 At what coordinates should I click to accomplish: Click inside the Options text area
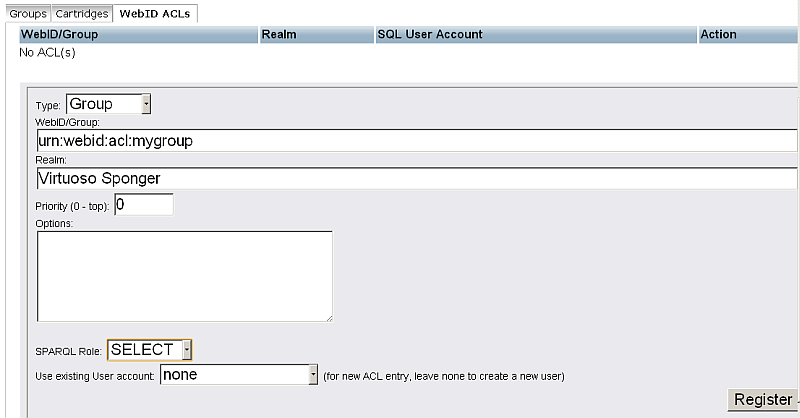[x=184, y=276]
